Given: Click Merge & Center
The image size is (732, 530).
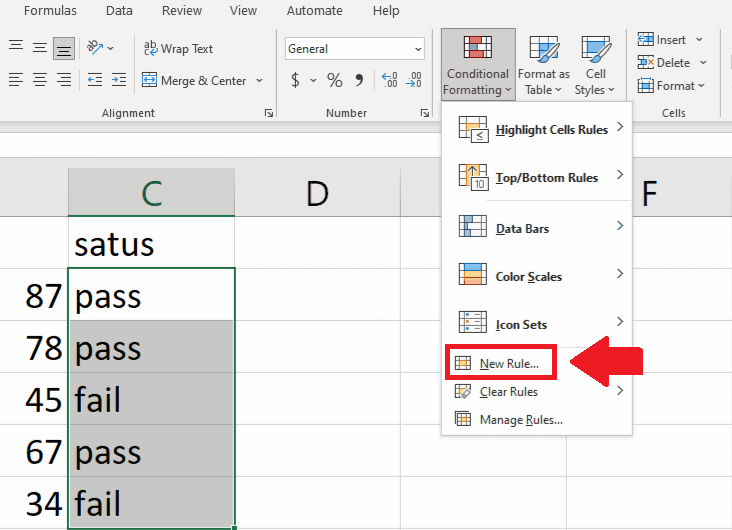Looking at the screenshot, I should (195, 80).
